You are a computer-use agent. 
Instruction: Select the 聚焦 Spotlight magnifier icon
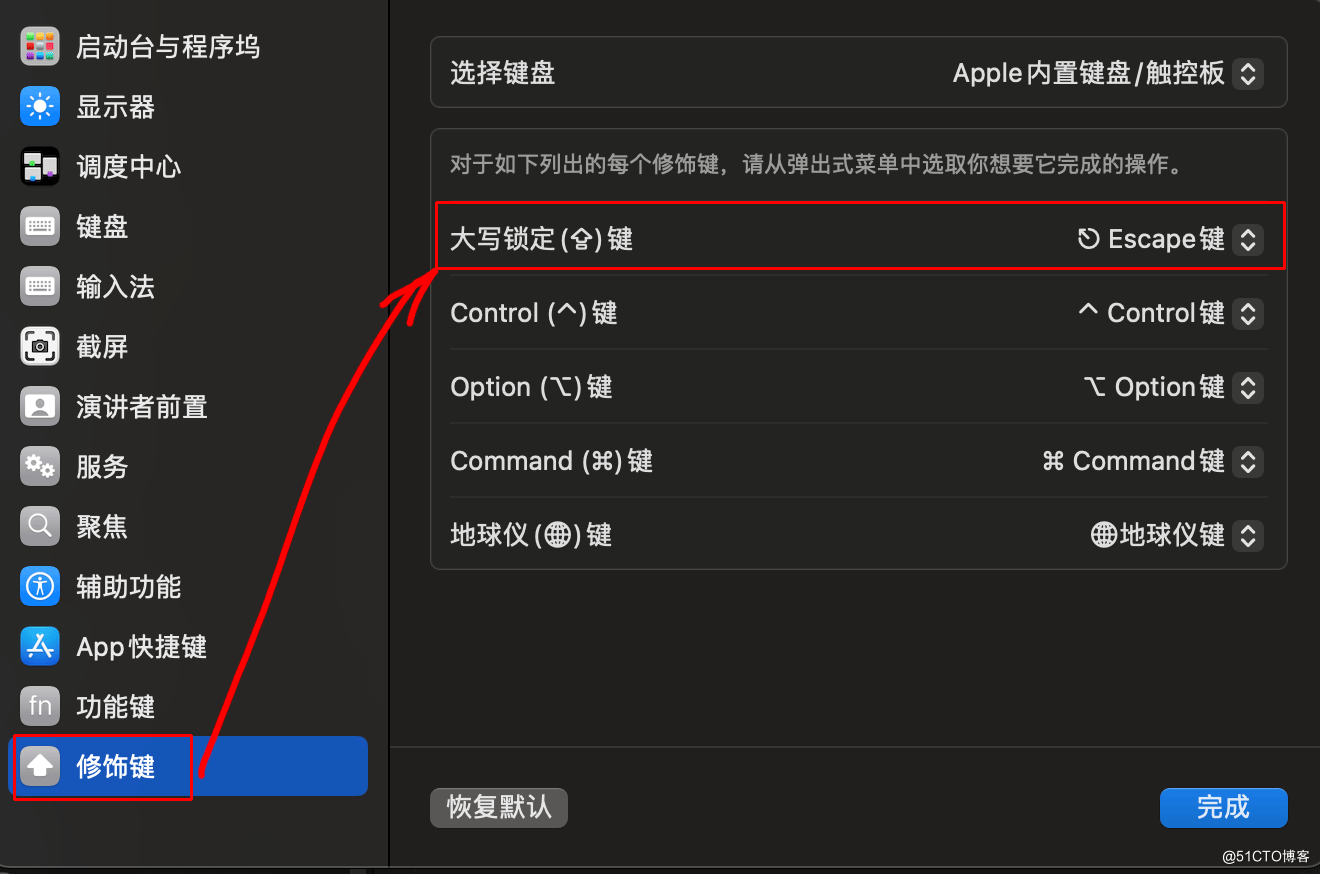tap(40, 527)
